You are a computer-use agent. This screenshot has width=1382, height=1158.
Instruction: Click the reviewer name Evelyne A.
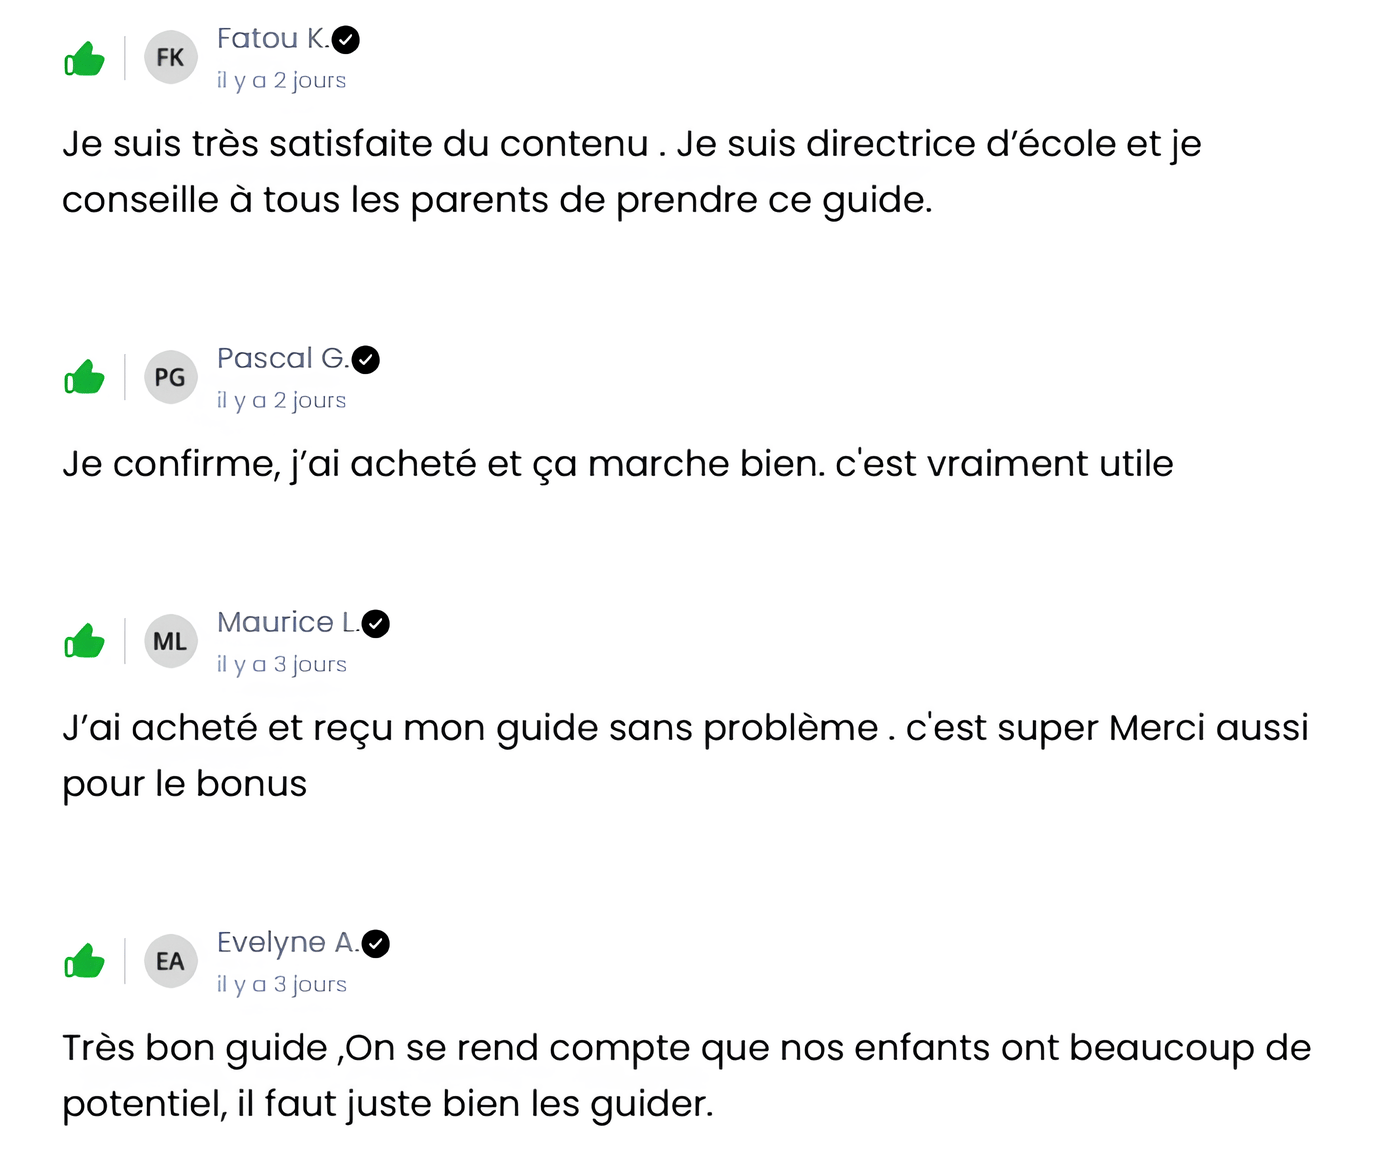[286, 943]
